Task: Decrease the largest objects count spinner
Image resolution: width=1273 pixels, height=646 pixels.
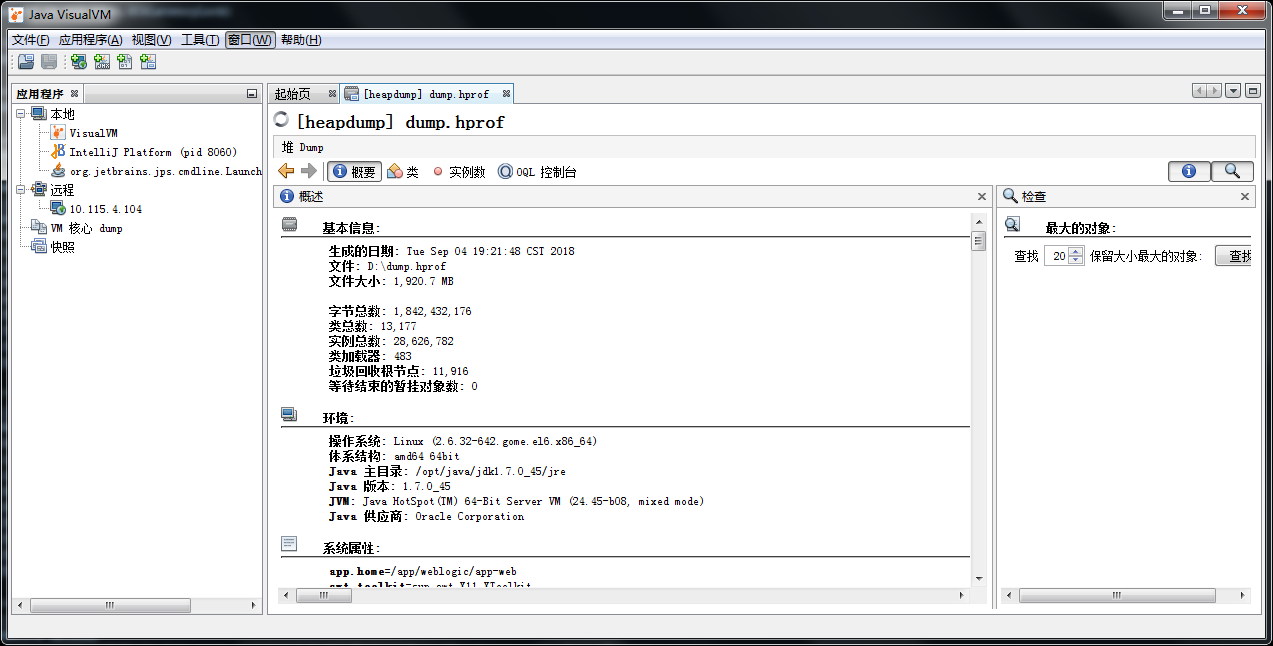Action: 1076,260
